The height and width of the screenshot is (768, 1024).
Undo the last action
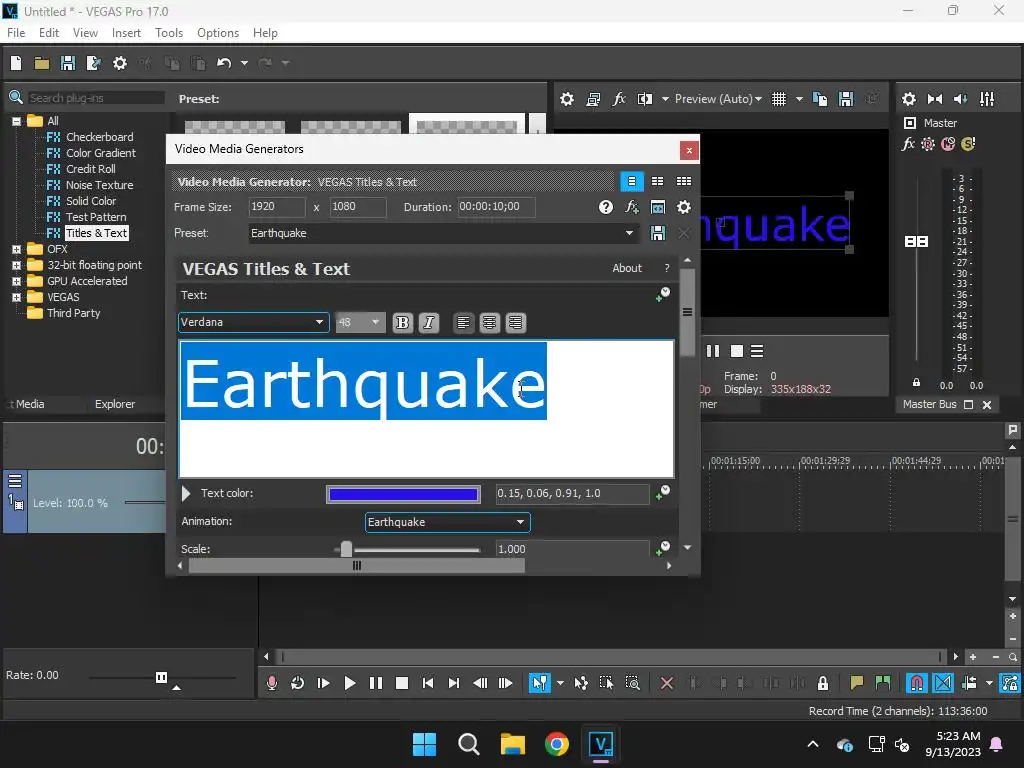click(x=224, y=63)
